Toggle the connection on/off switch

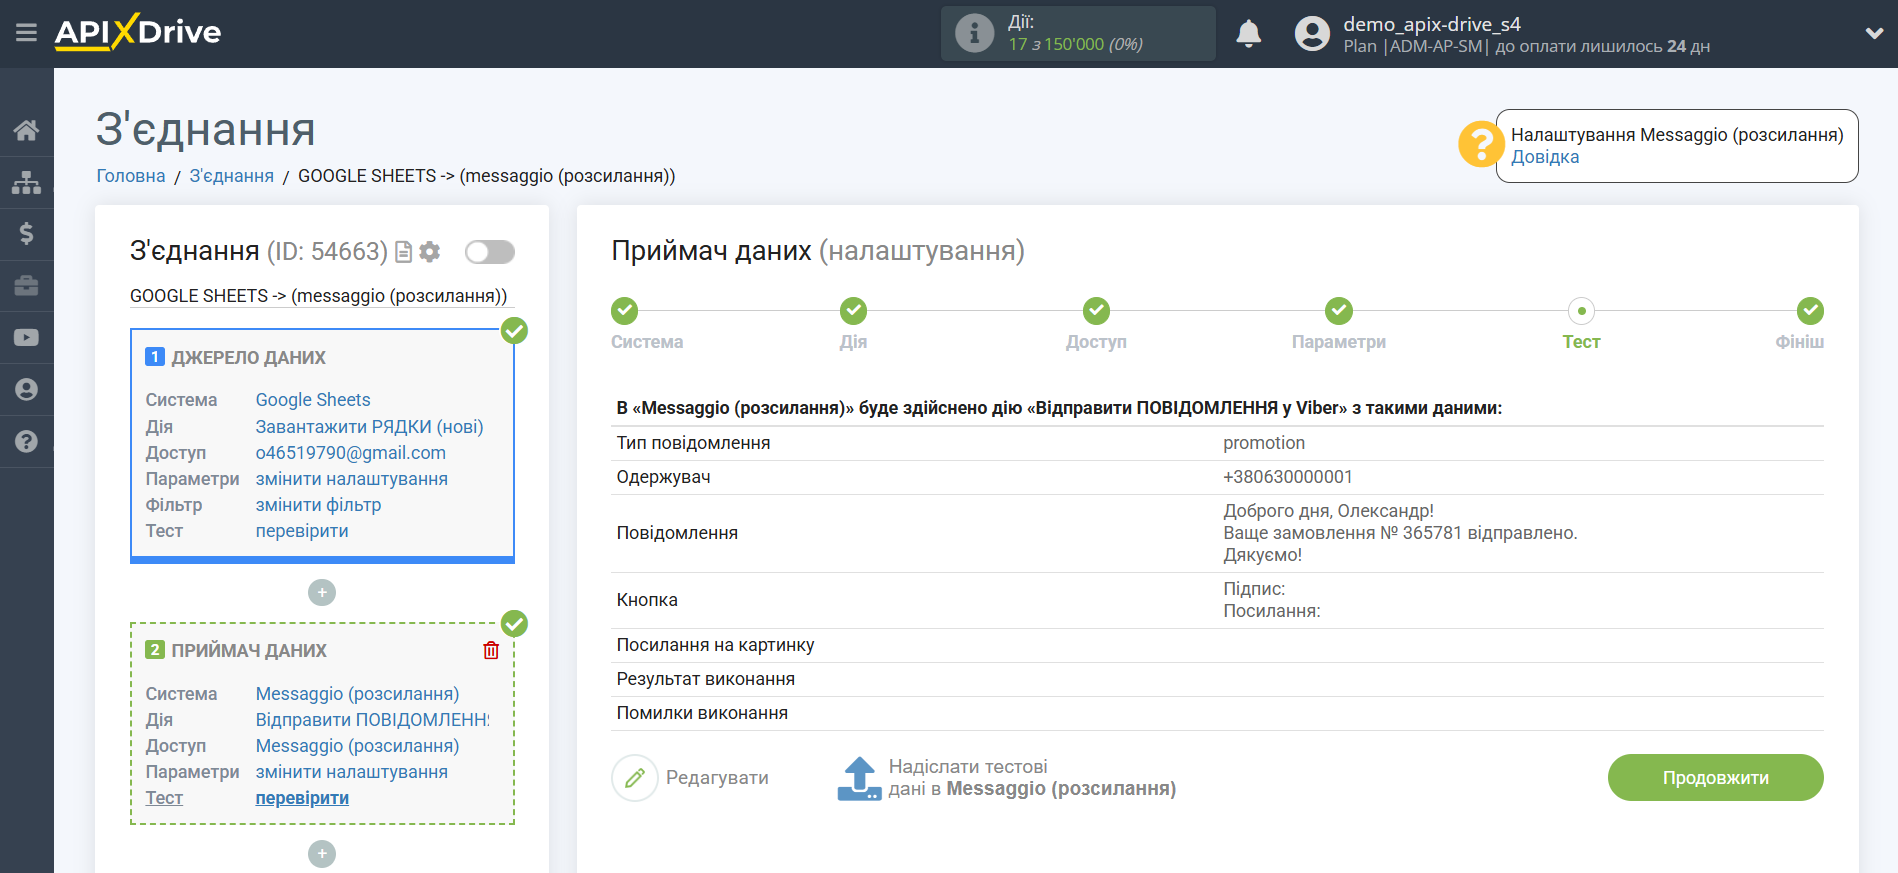490,252
